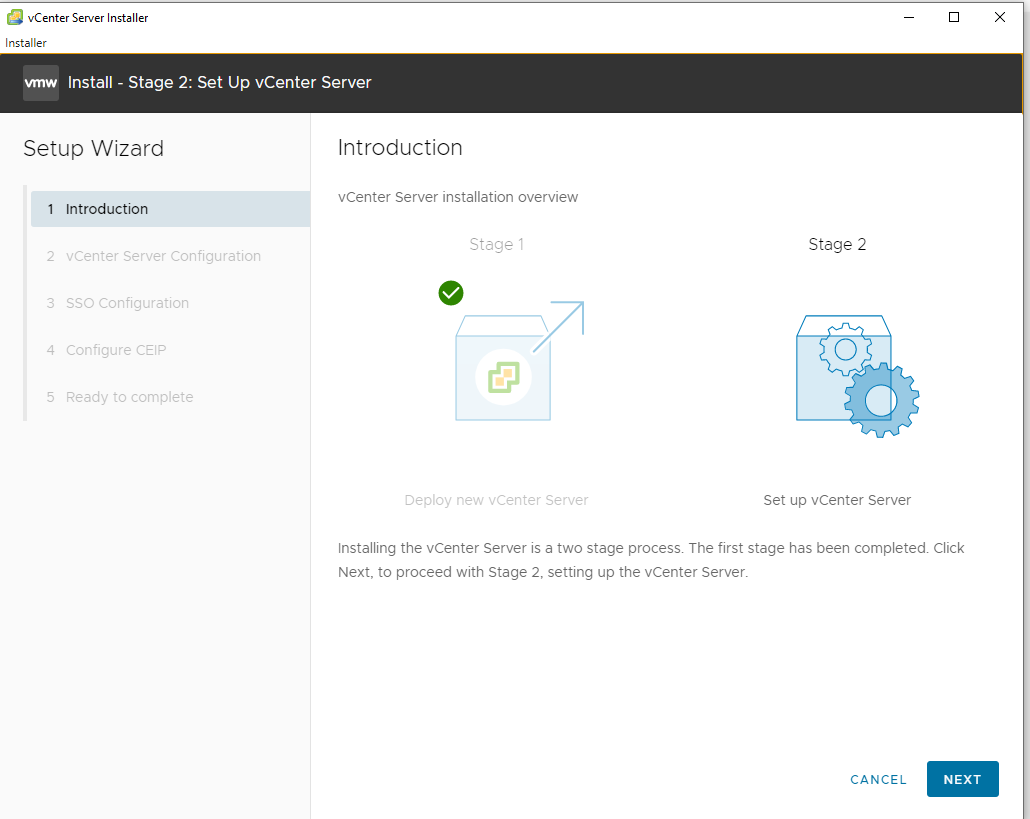Minimize the vCenter Server Installer window
Image resolution: width=1030 pixels, height=819 pixels.
909,18
